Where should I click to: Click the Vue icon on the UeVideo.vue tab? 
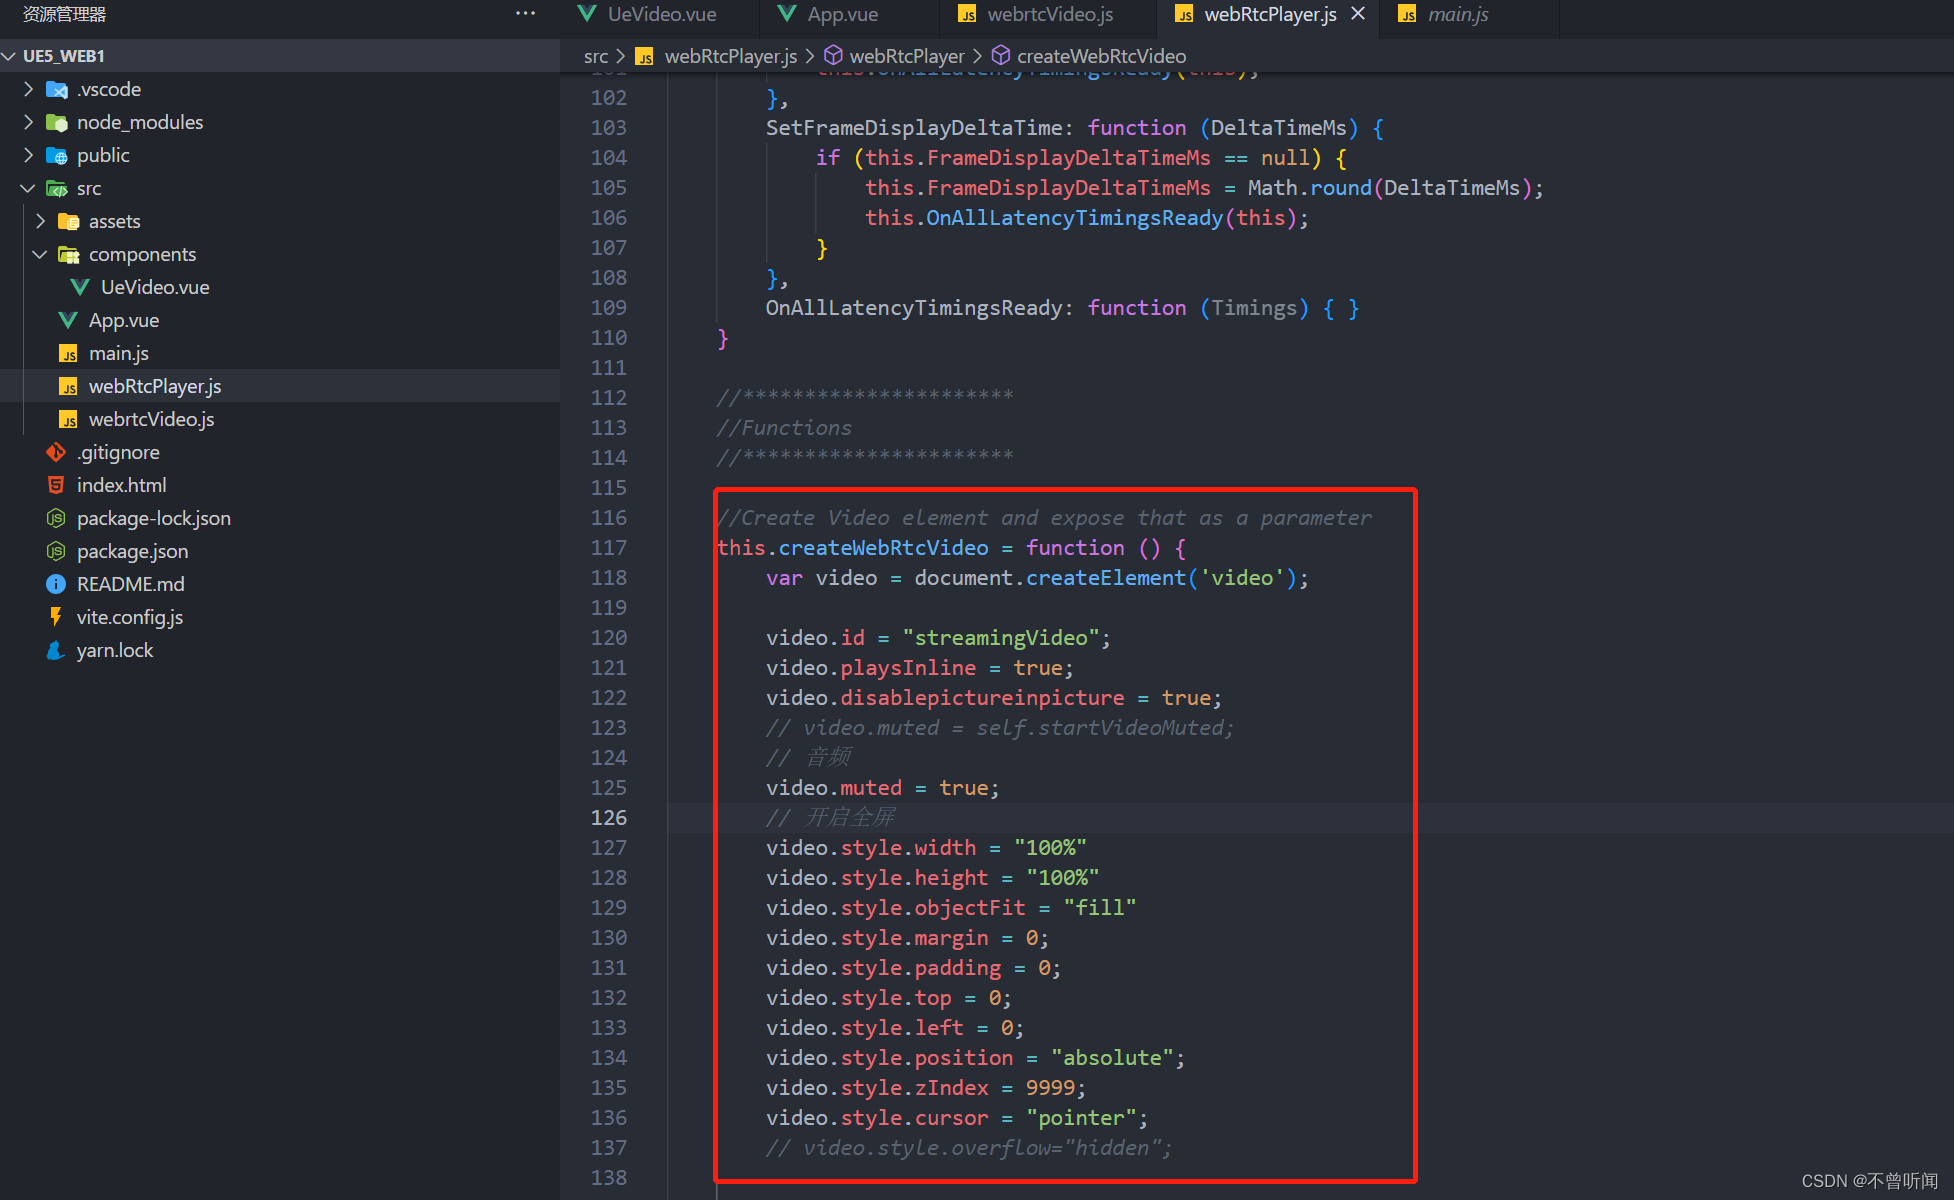pos(586,14)
